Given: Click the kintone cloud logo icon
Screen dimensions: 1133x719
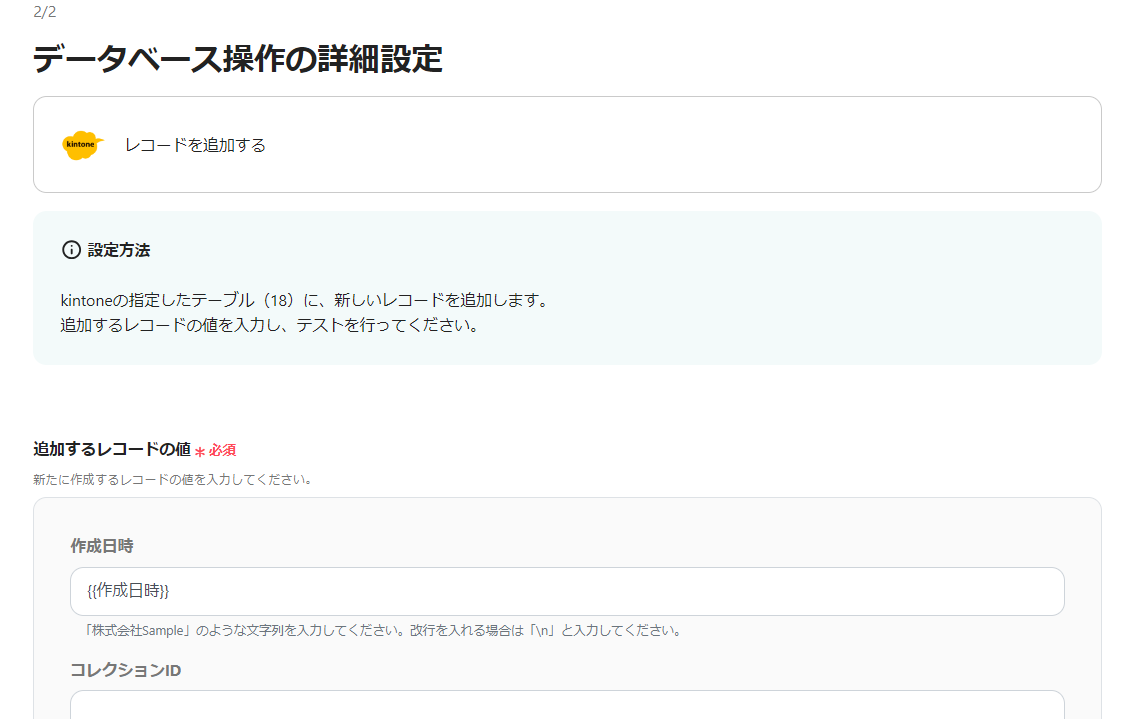Looking at the screenshot, I should [82, 145].
